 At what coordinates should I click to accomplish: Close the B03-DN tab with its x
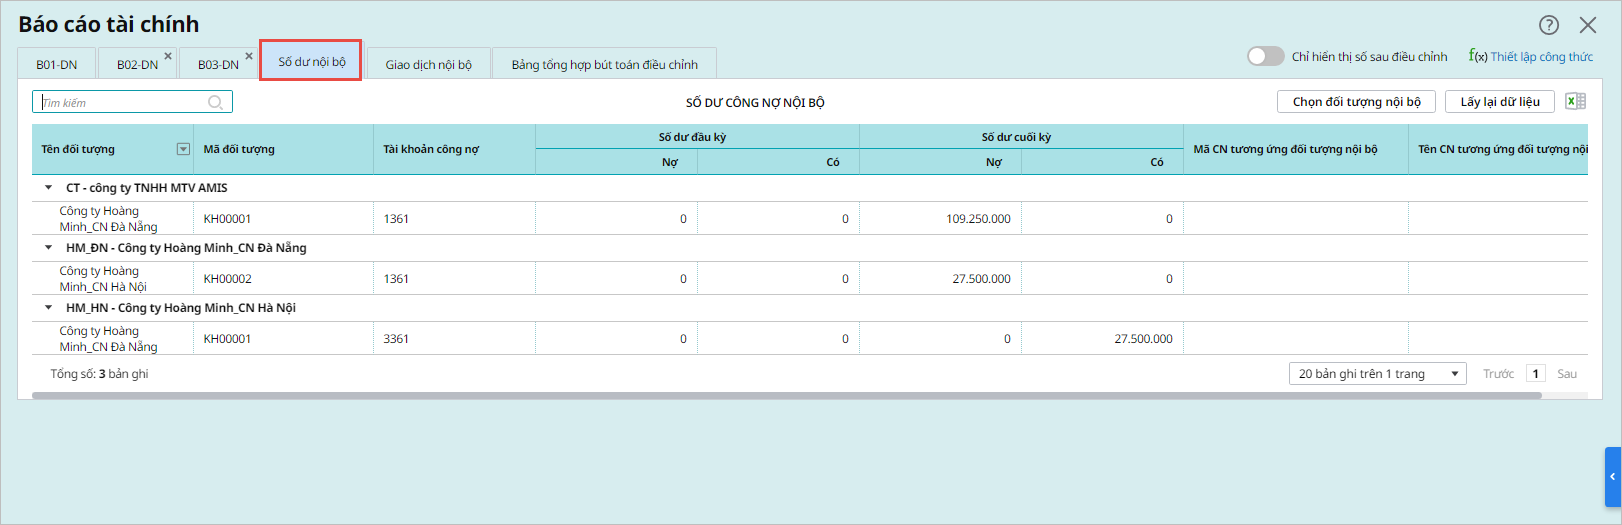(249, 56)
